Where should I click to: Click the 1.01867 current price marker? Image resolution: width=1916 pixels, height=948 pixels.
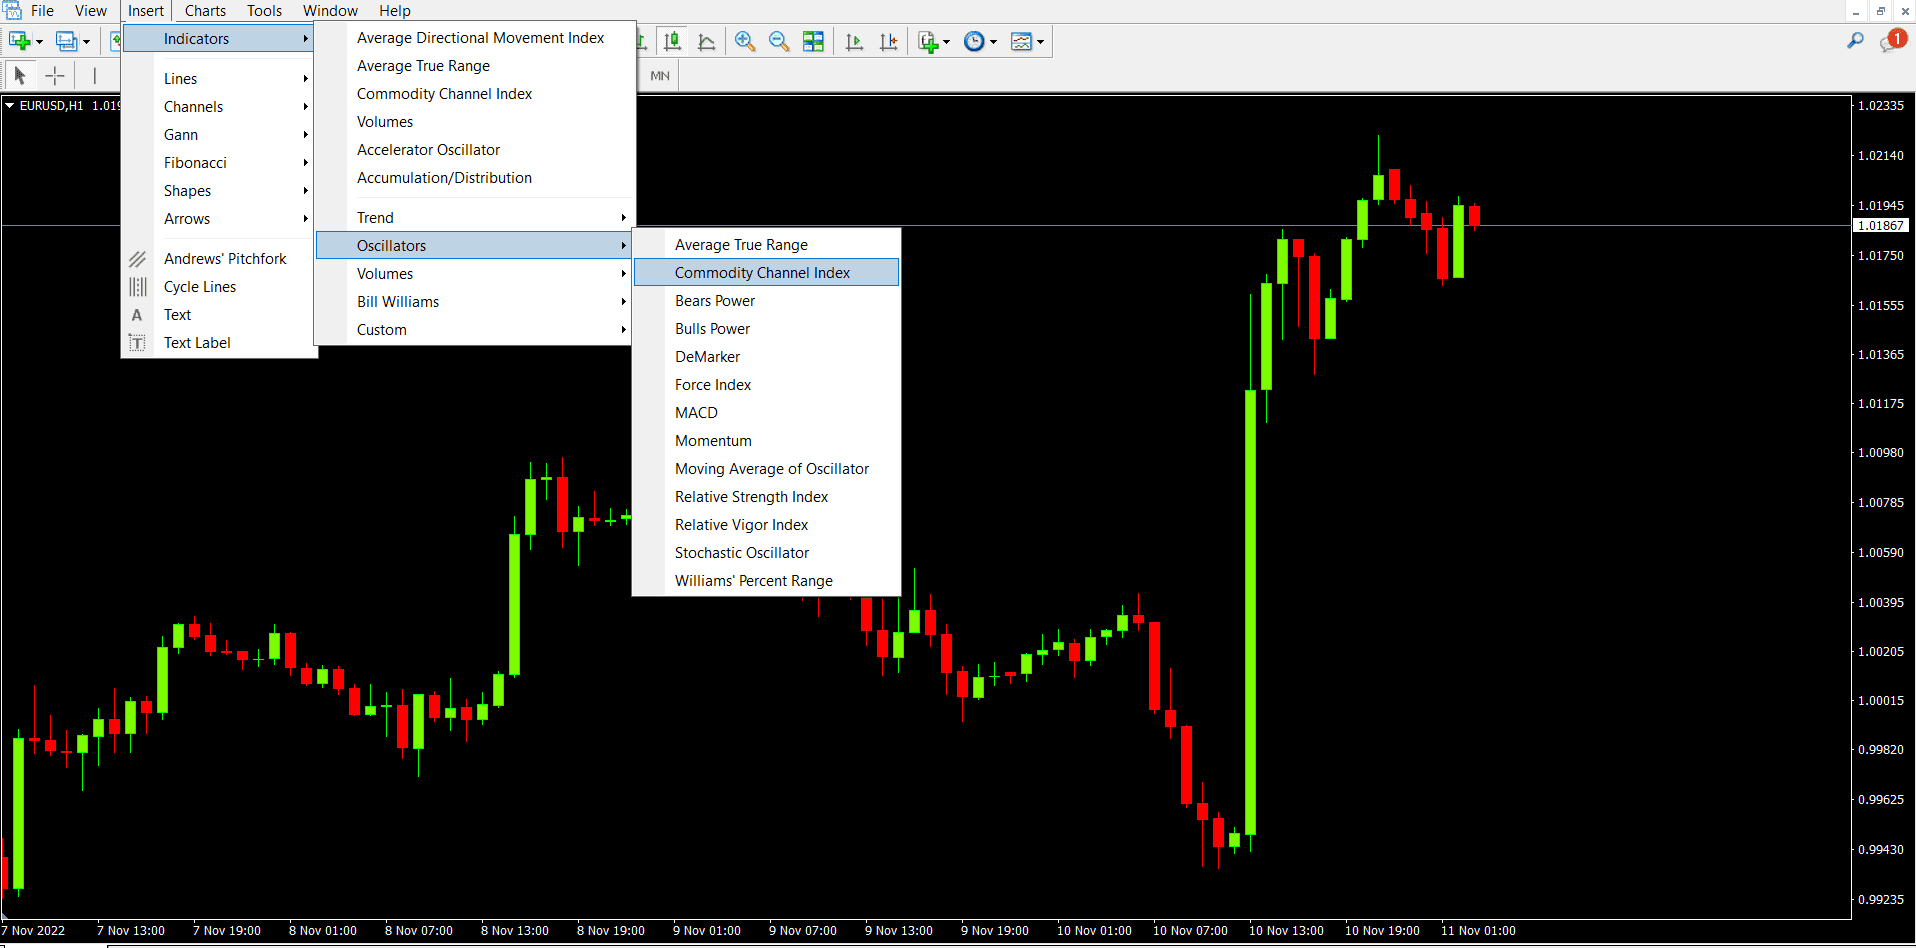point(1880,226)
